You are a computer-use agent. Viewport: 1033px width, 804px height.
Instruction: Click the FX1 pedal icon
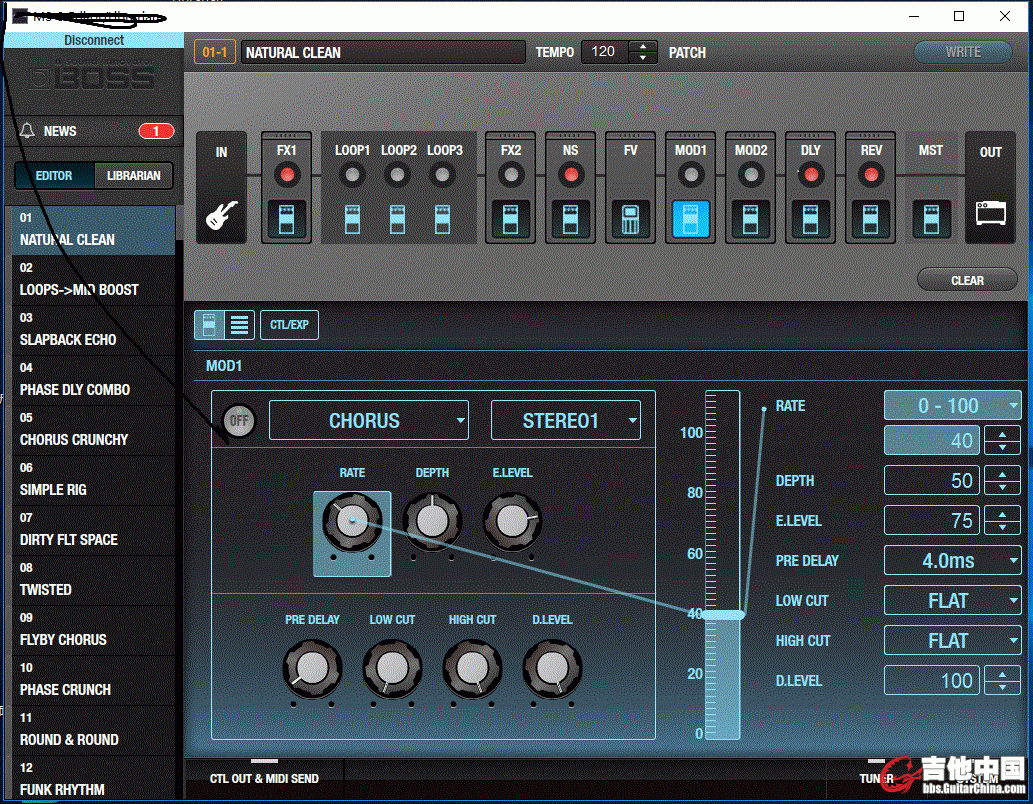pos(287,219)
